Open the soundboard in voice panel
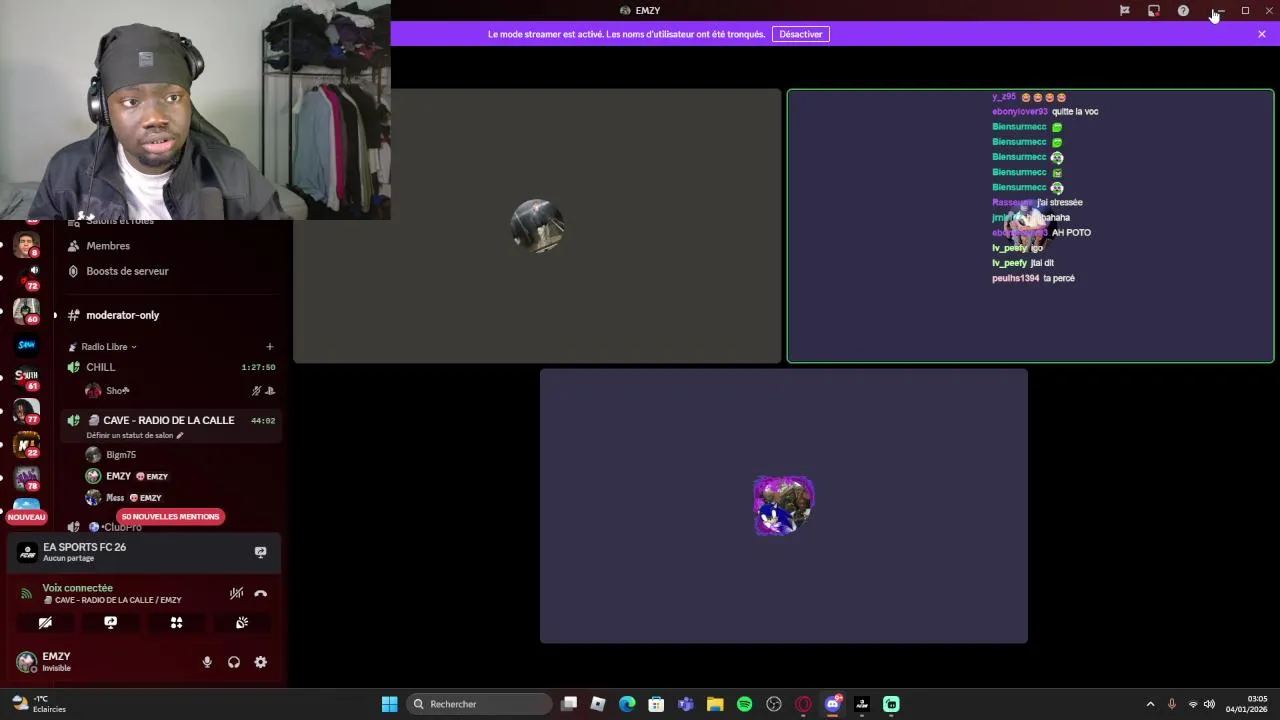 tap(242, 622)
